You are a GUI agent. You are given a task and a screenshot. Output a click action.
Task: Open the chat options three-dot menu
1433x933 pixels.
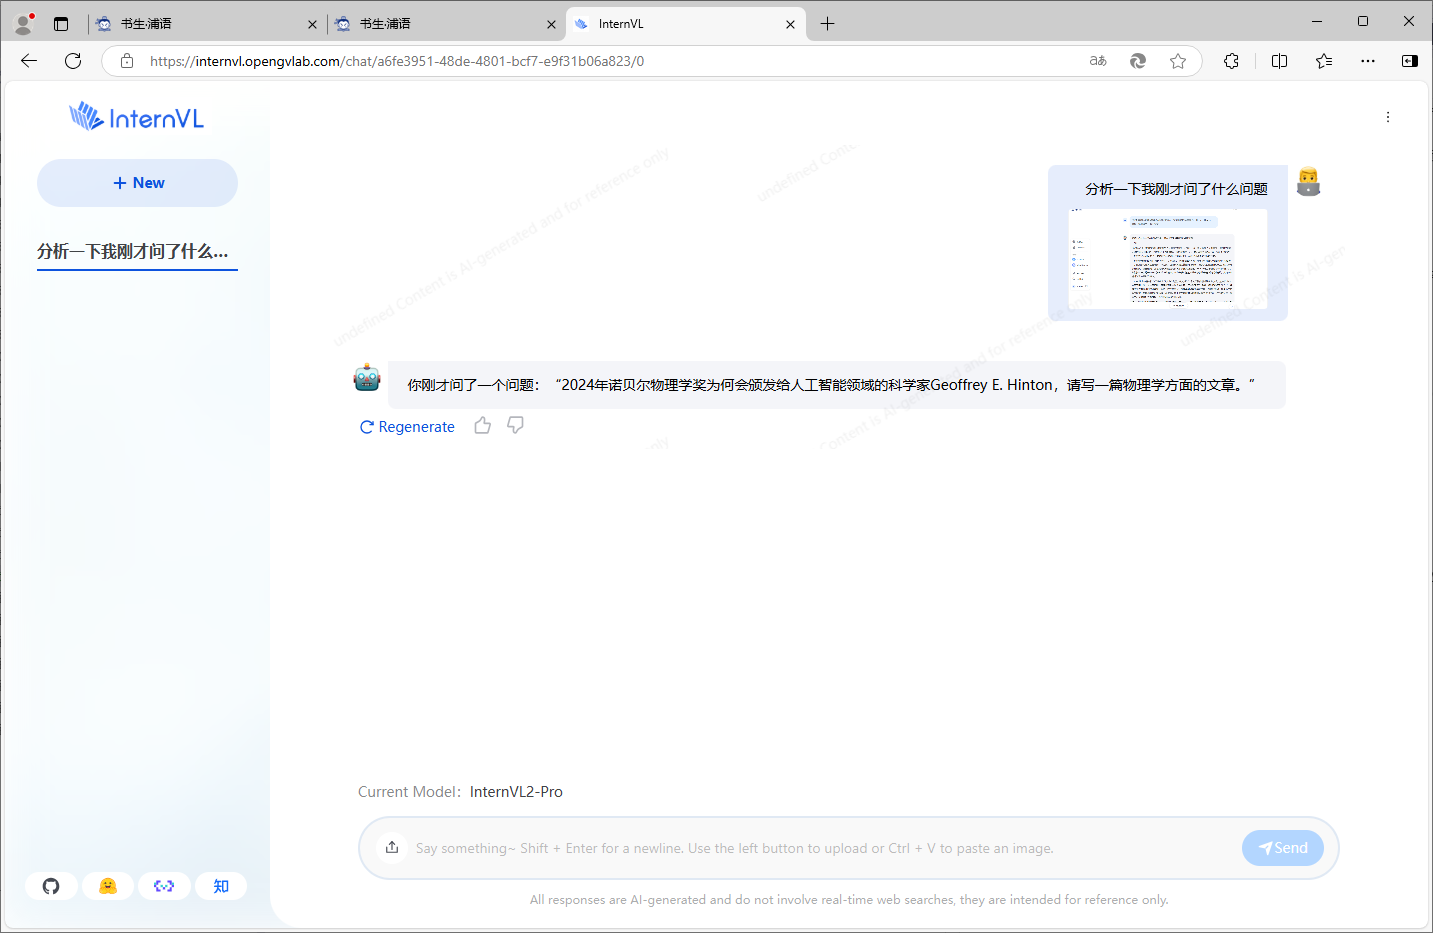point(1388,117)
